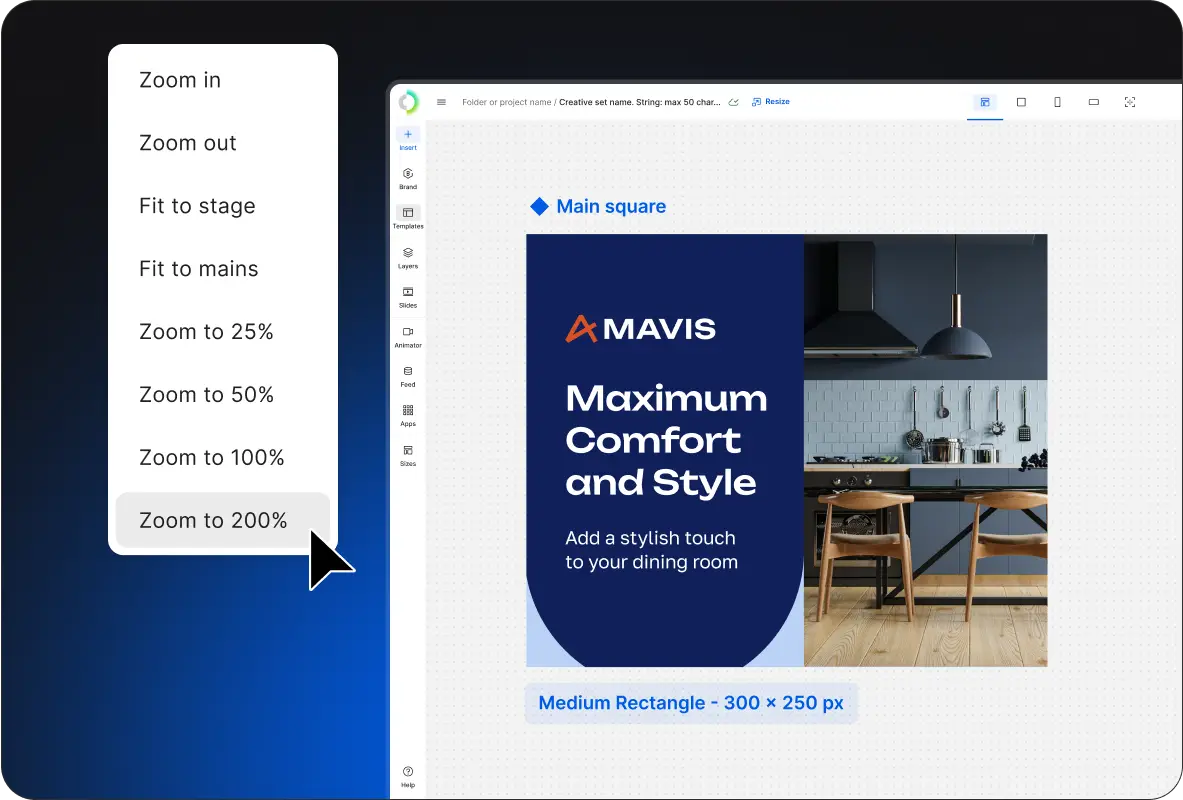Click the kitchen photo in the creative
The image size is (1183, 800).
[x=926, y=450]
